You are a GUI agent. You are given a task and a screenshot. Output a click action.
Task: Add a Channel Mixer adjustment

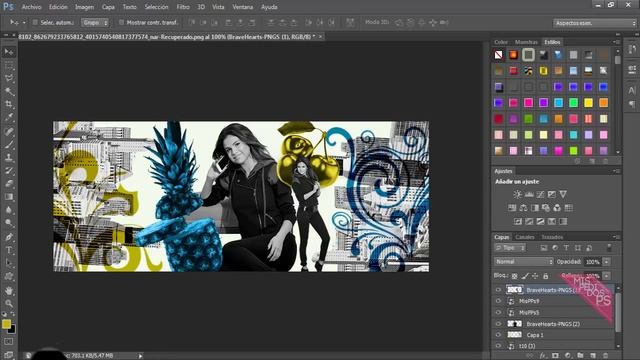[557, 208]
